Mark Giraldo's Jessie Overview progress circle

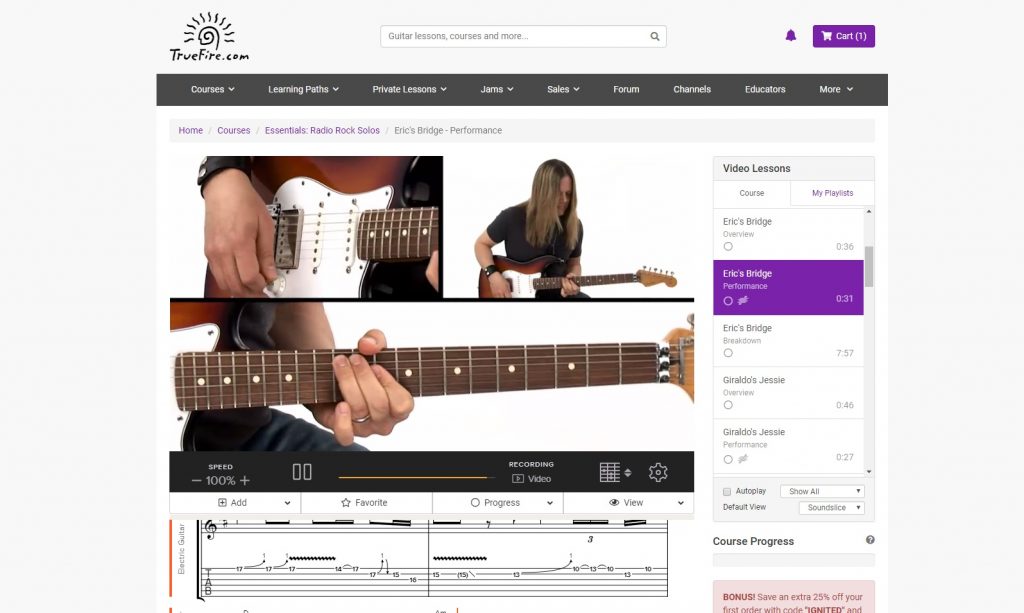click(728, 405)
